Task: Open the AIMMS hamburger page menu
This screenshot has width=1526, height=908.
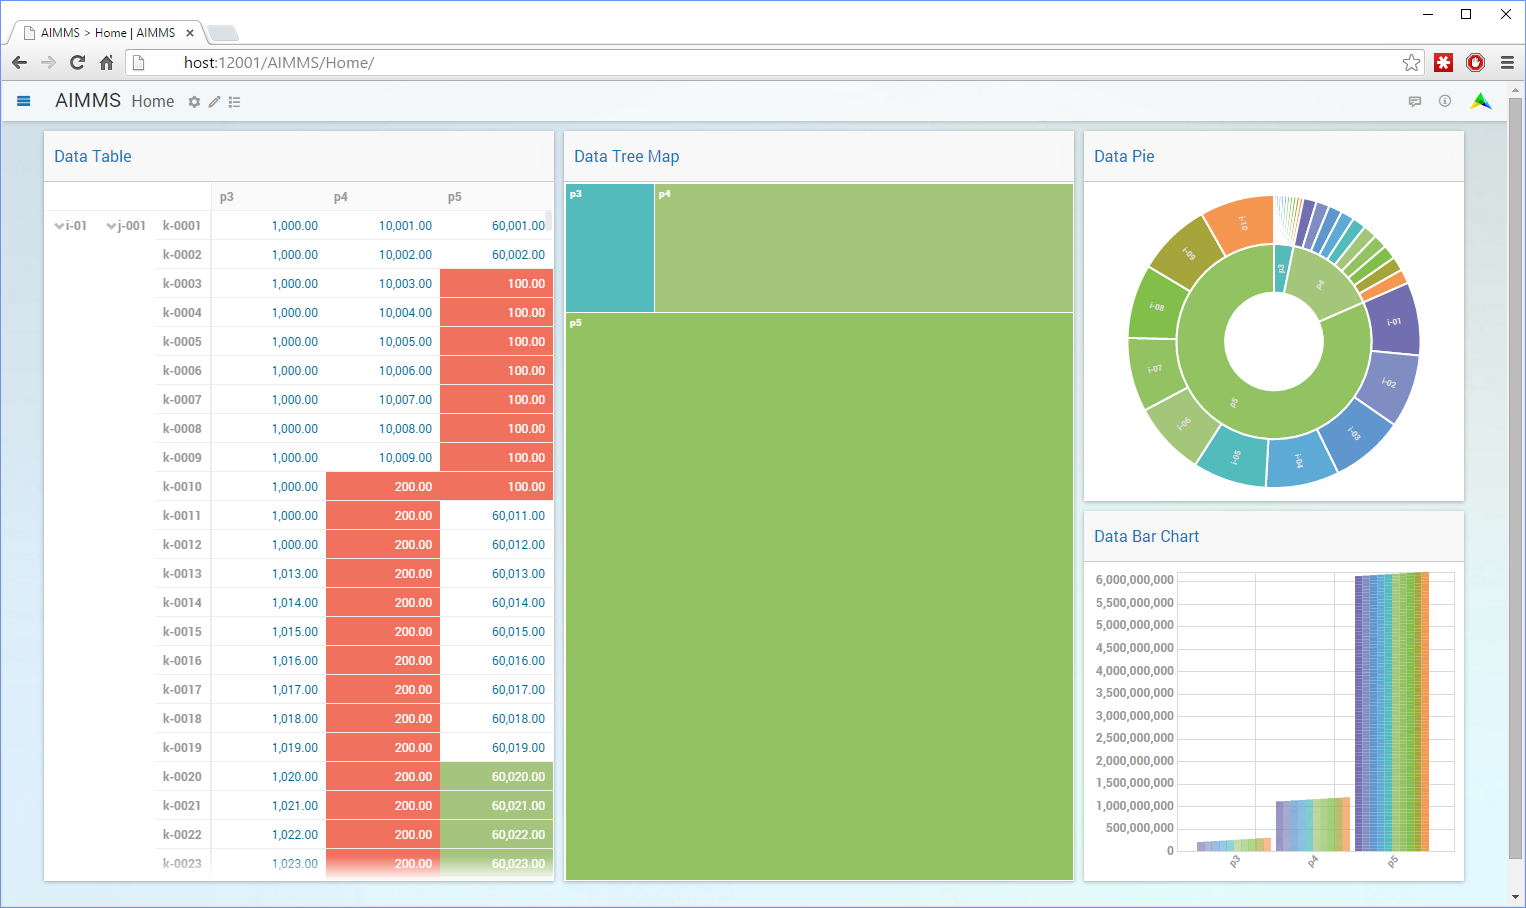Action: [24, 101]
